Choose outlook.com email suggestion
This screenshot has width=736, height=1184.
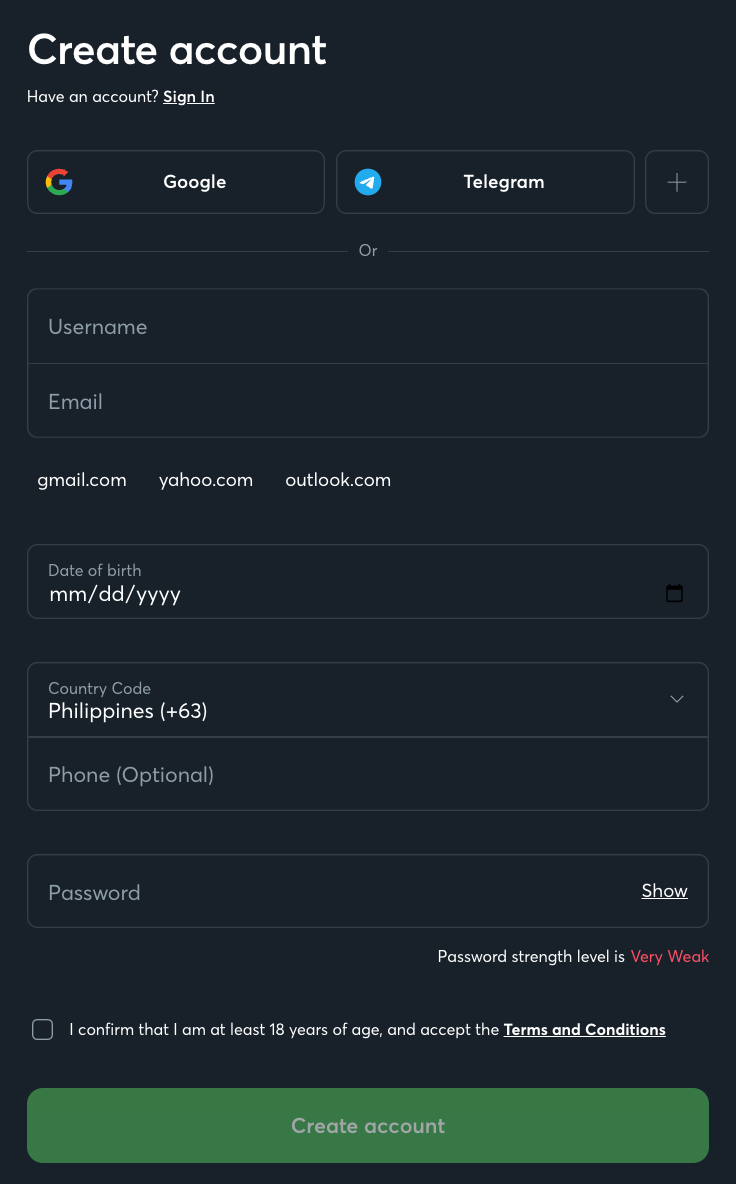(338, 480)
